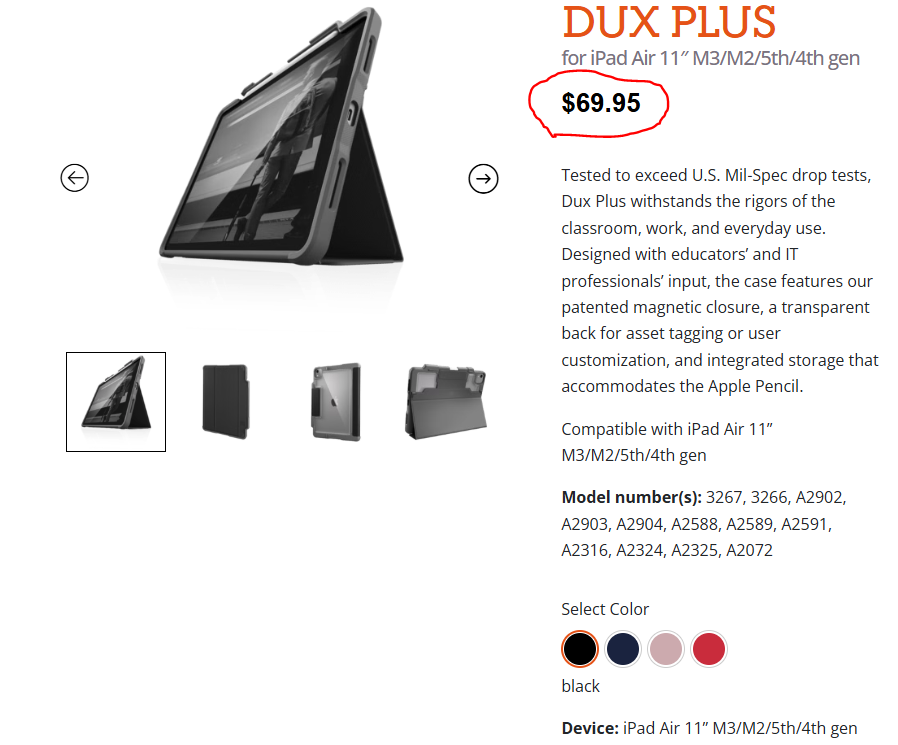This screenshot has height=745, width=898.
Task: Click the previous image arrow icon
Action: (74, 178)
